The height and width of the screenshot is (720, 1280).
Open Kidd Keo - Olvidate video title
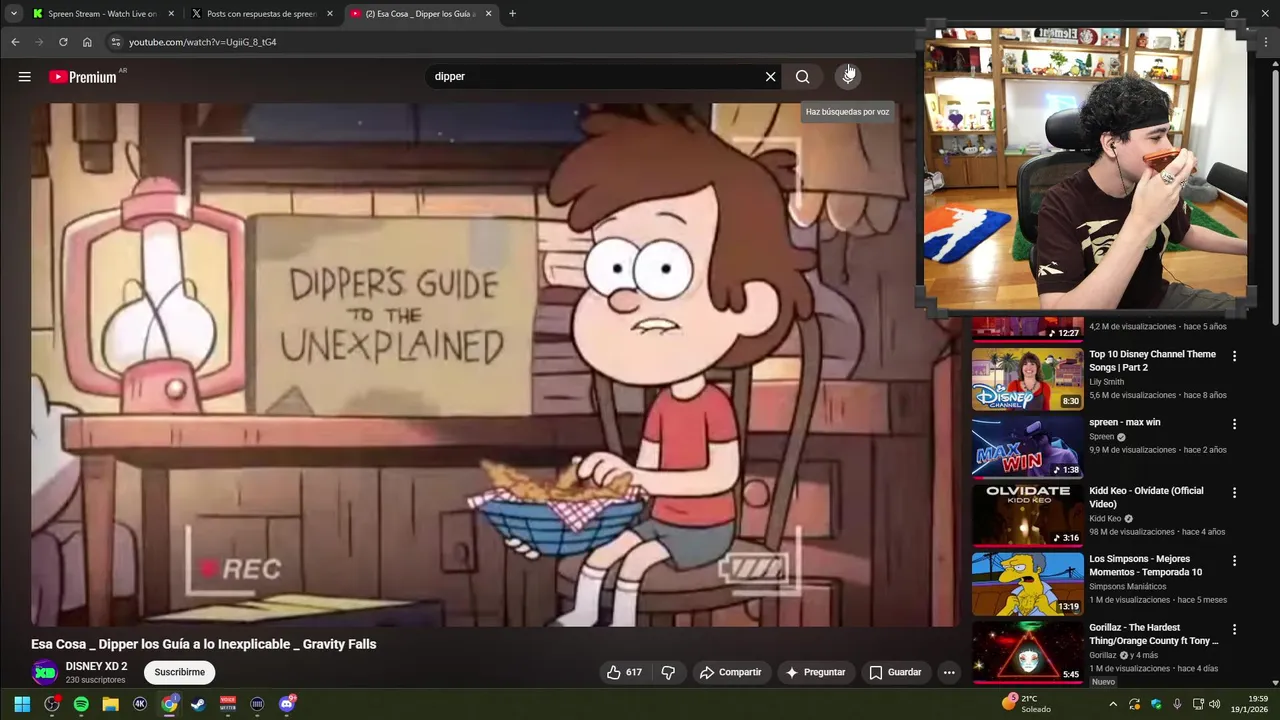(1146, 497)
